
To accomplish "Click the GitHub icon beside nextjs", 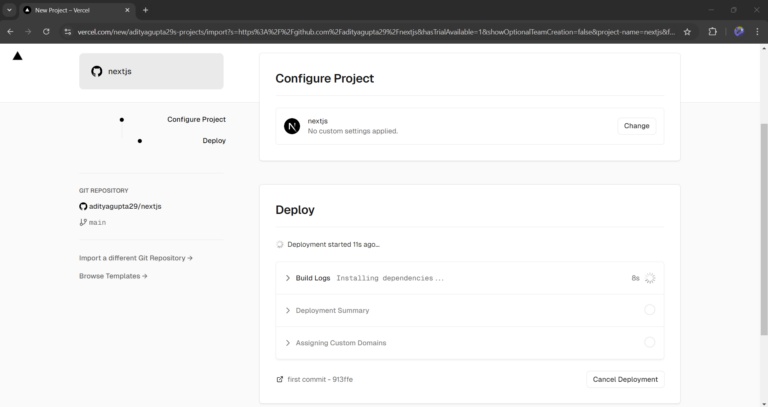I will pos(97,71).
